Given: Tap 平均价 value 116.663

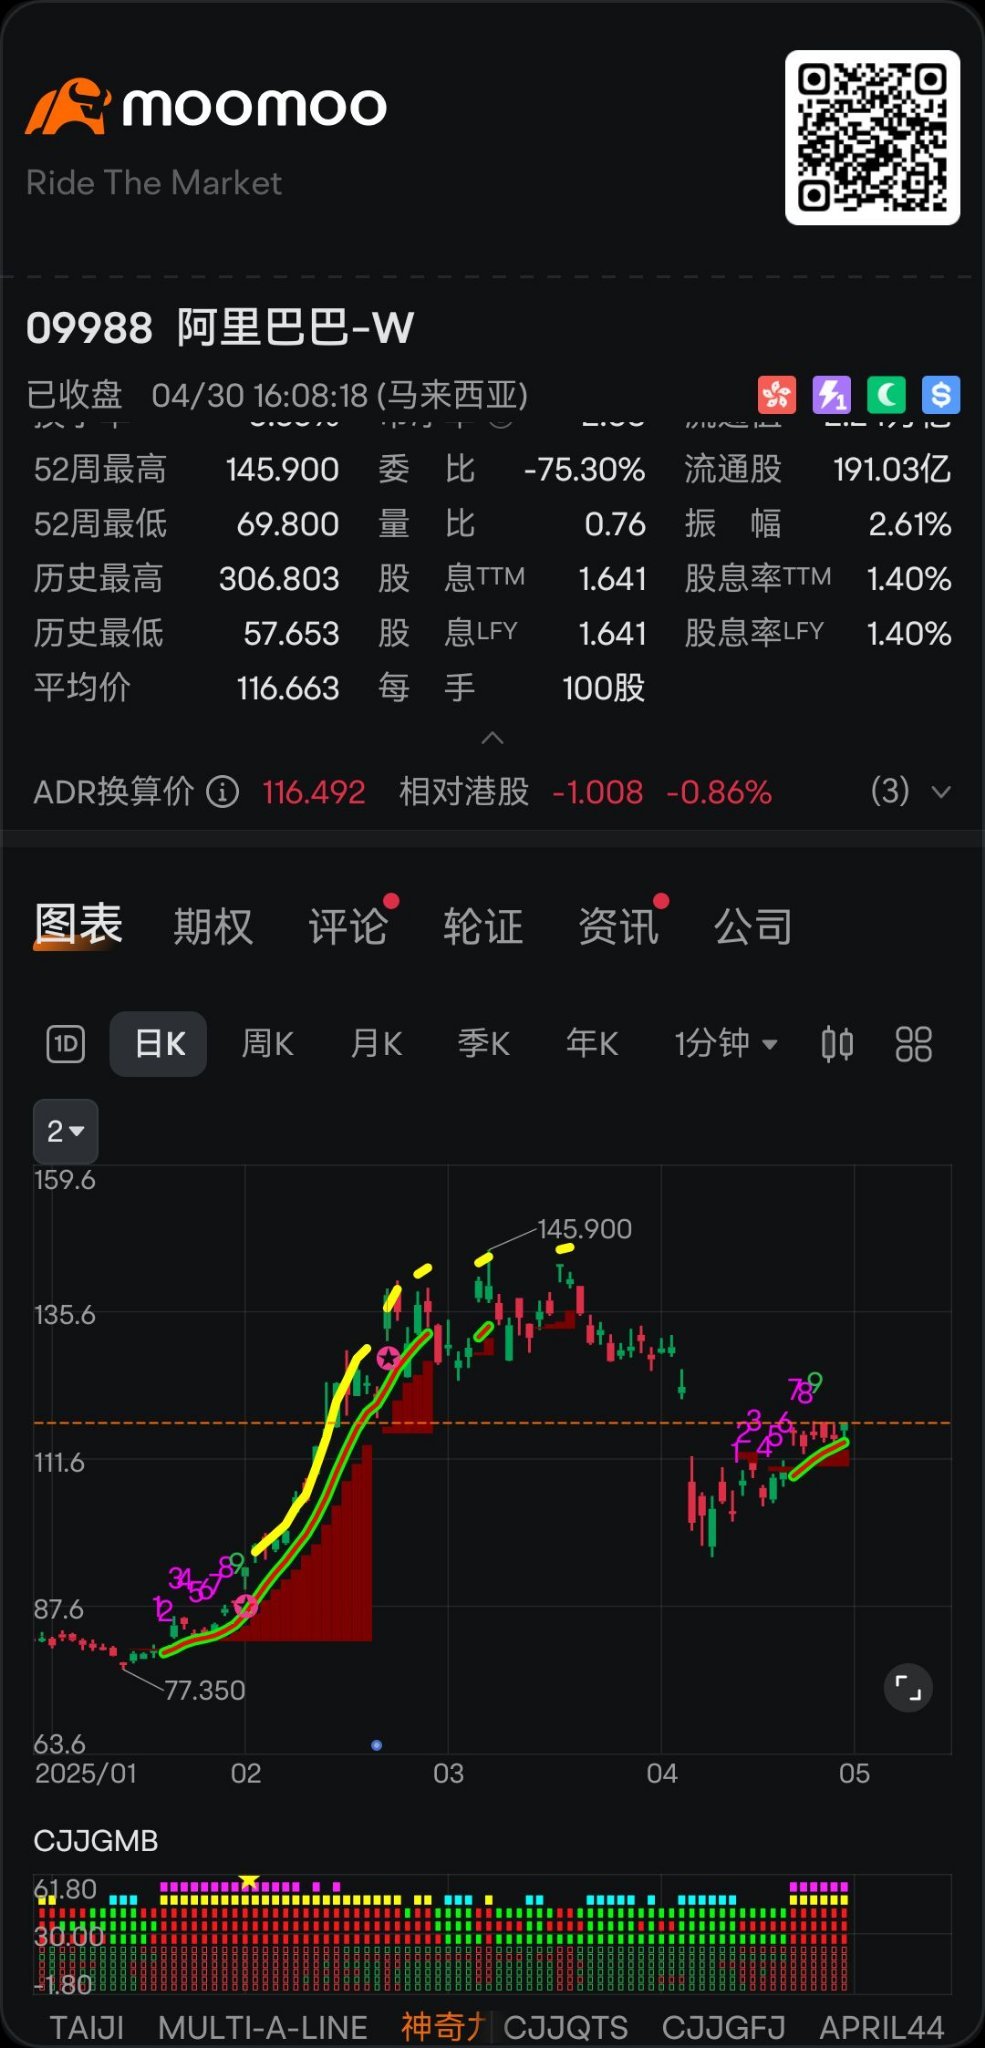Looking at the screenshot, I should (x=289, y=688).
